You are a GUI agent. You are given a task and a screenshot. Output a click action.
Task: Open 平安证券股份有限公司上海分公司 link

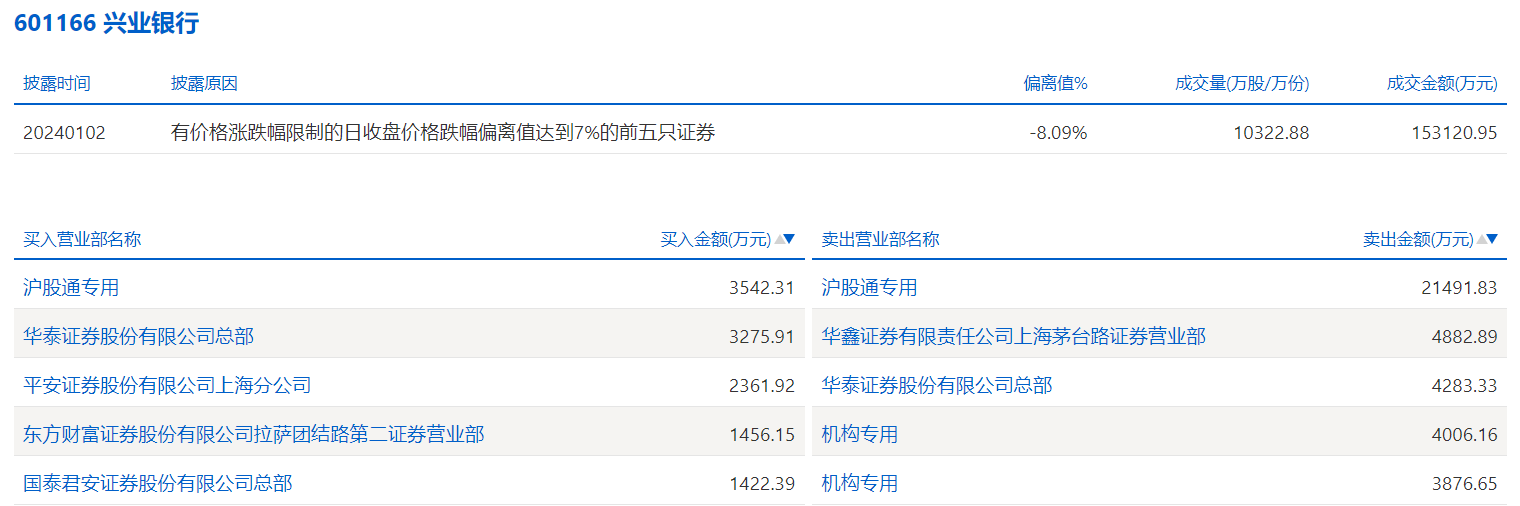pos(167,385)
